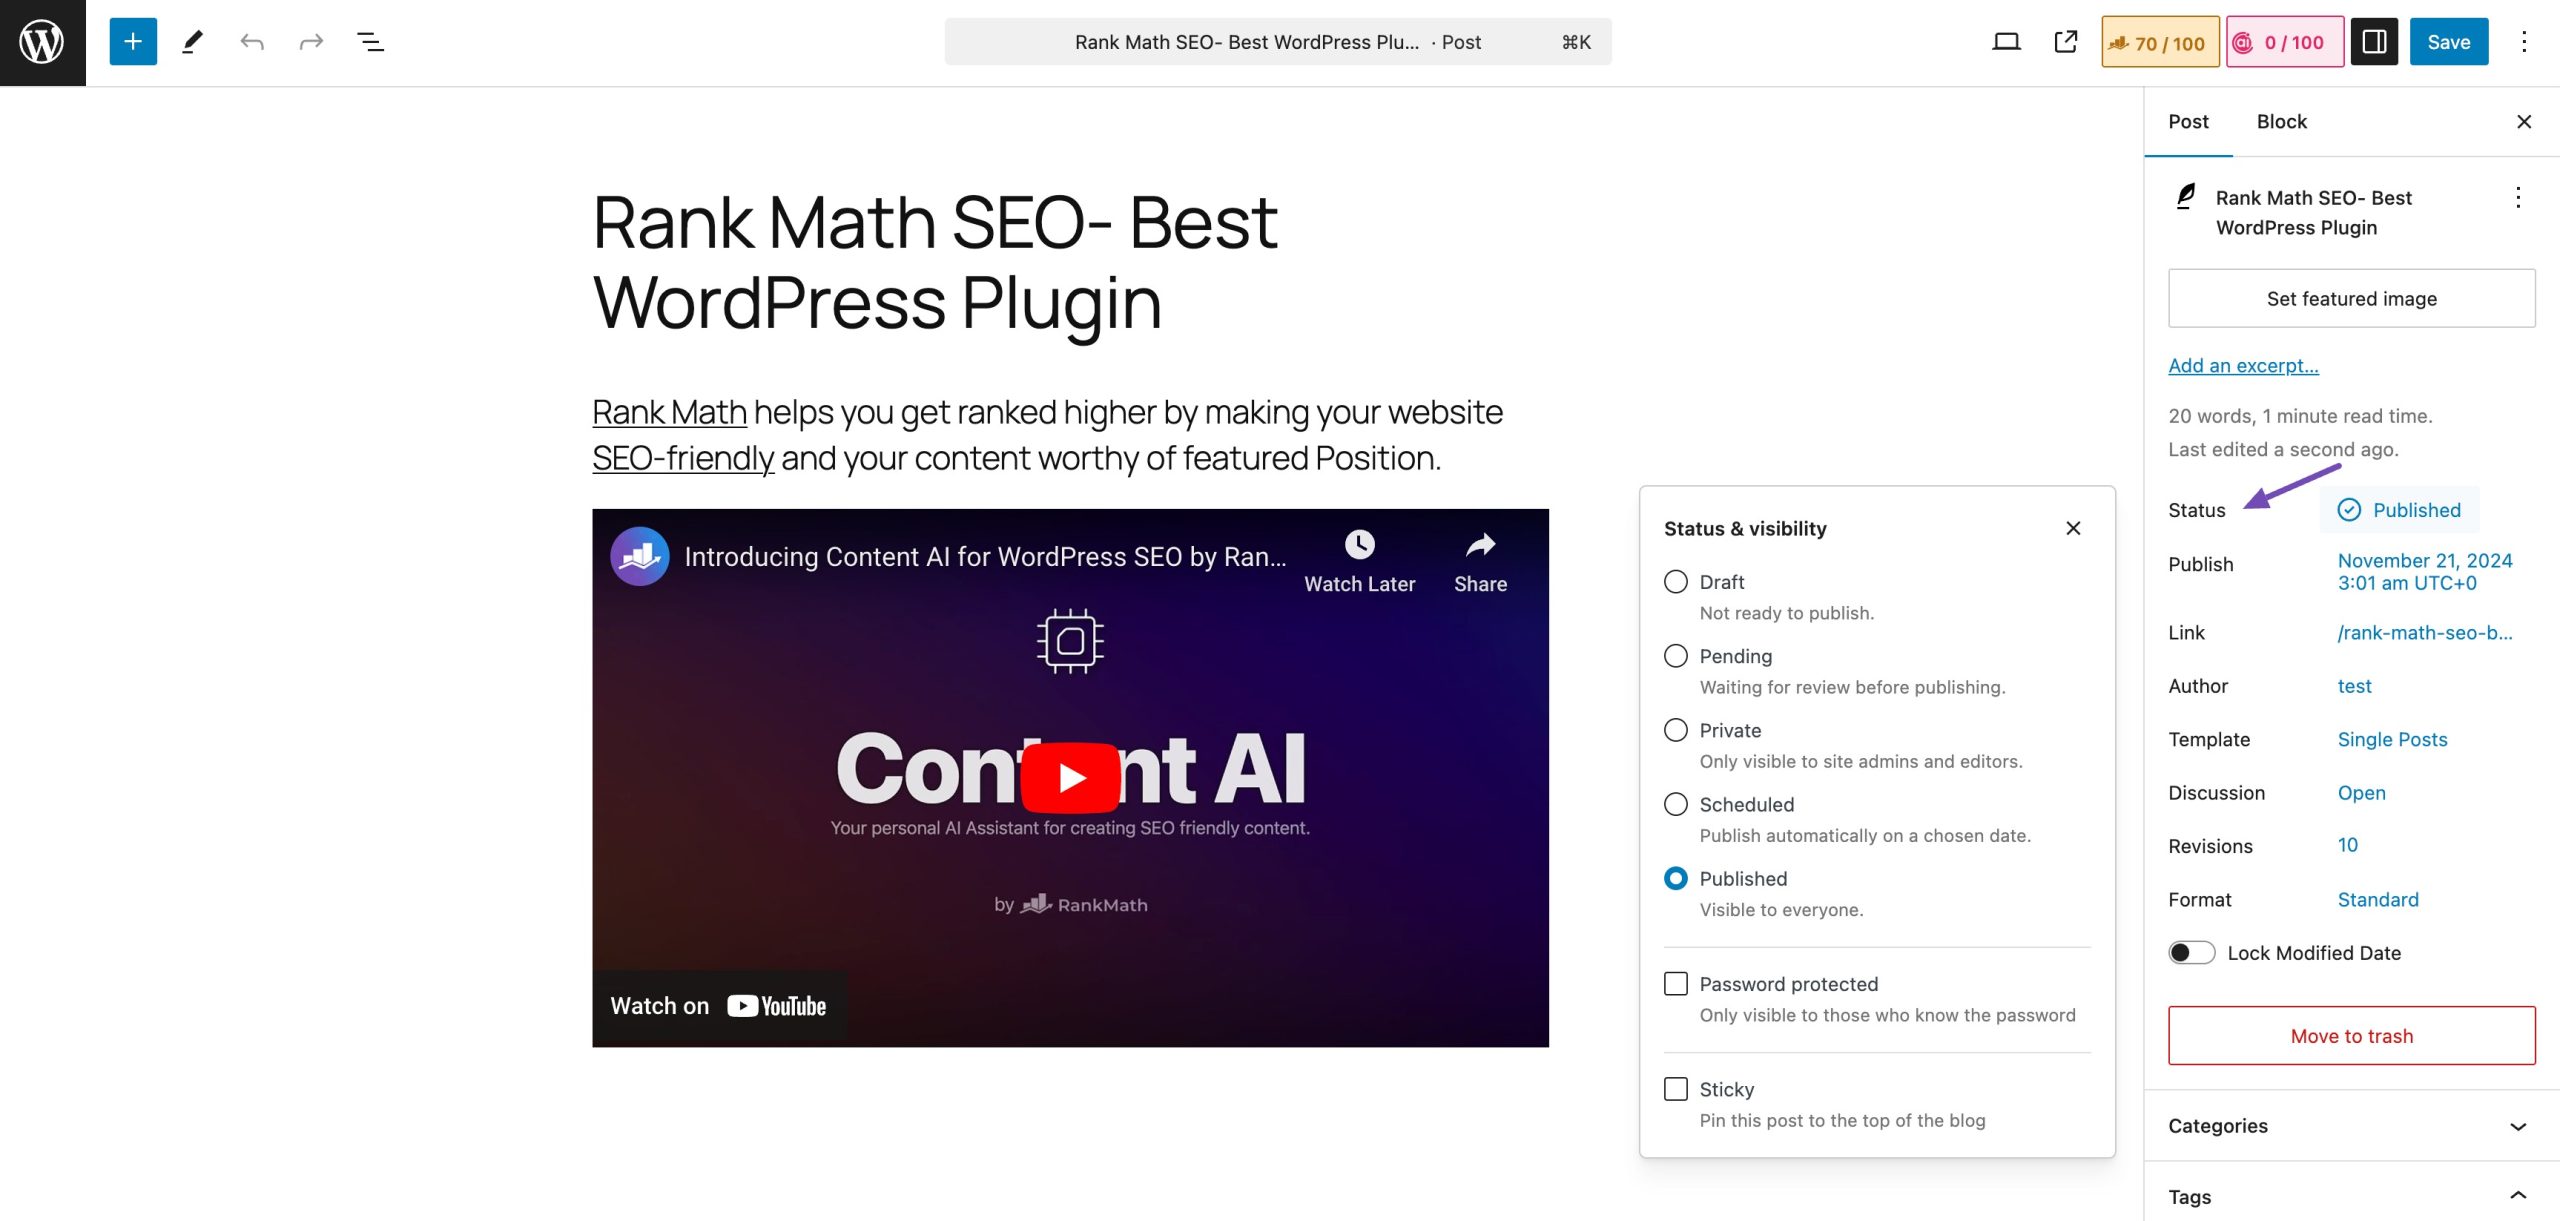The height and width of the screenshot is (1221, 2560).
Task: Click the Rank Math SEO score icon (70/100)
Action: [x=2158, y=41]
